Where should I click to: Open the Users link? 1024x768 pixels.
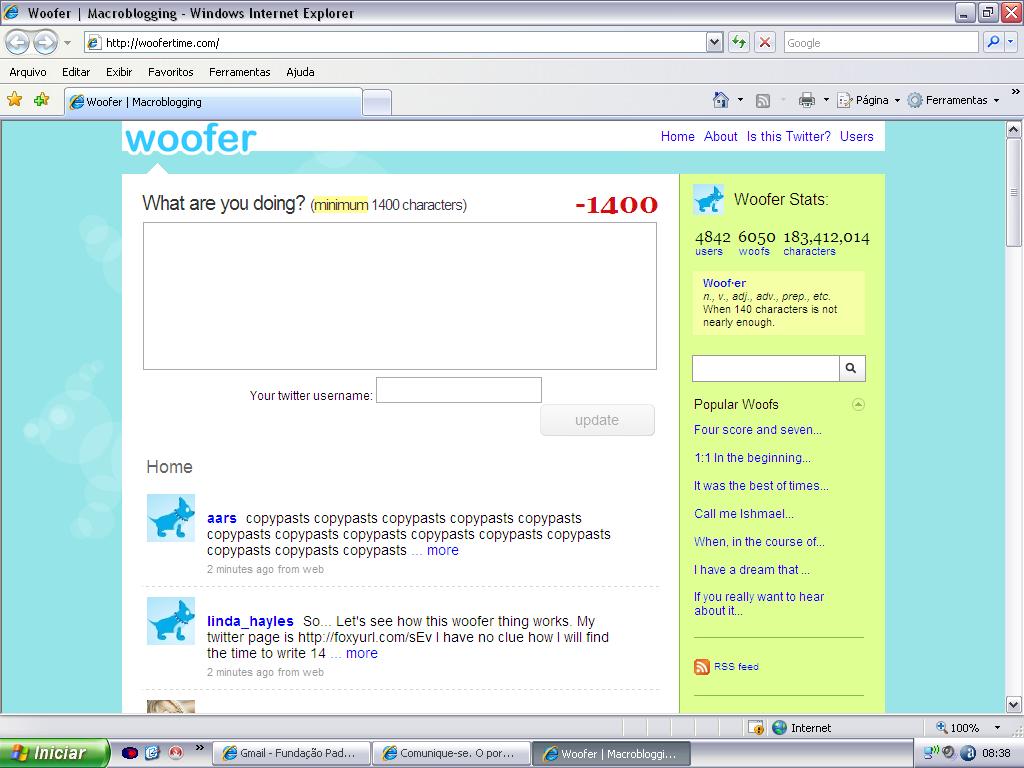[x=856, y=136]
